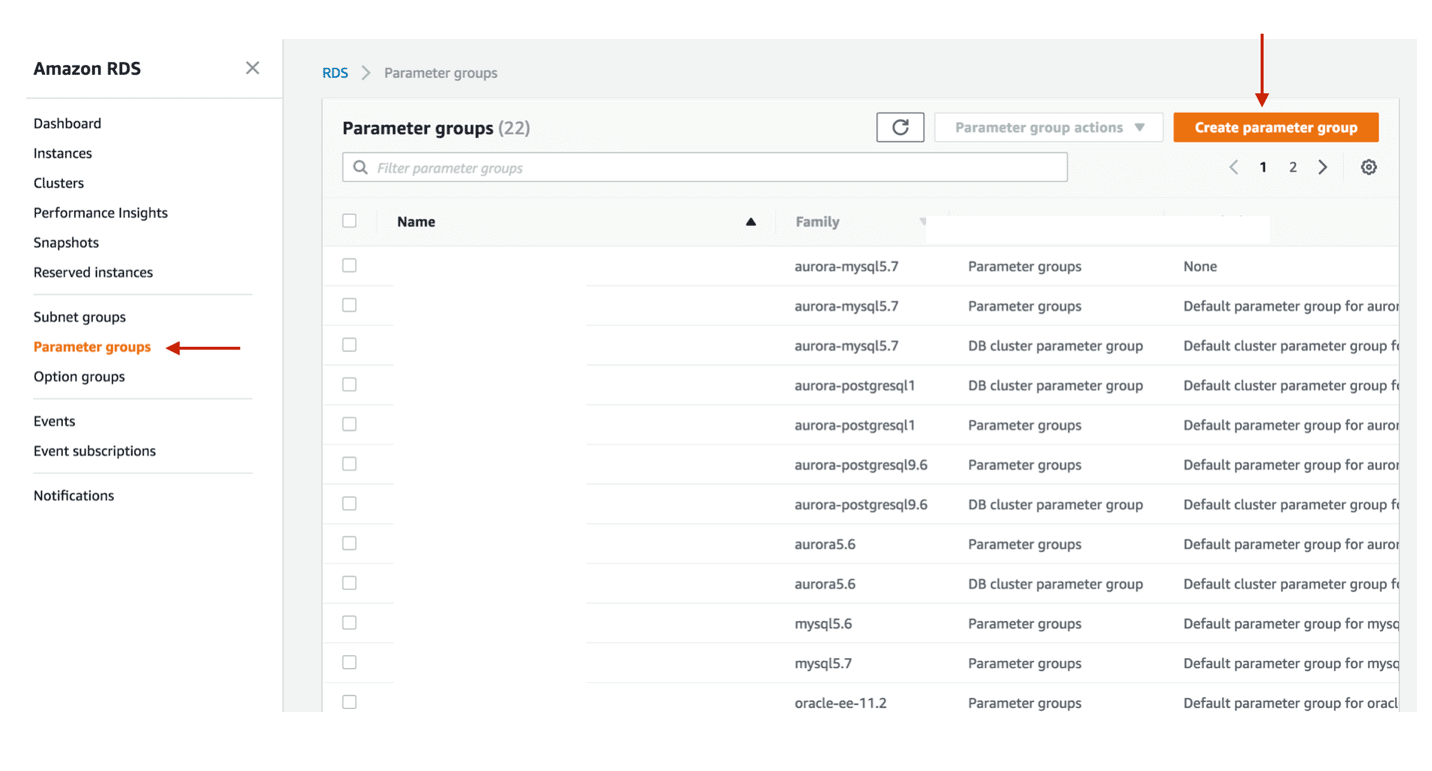Viewport: 1432px width, 771px height.
Task: Open Events in the sidebar
Action: point(54,421)
